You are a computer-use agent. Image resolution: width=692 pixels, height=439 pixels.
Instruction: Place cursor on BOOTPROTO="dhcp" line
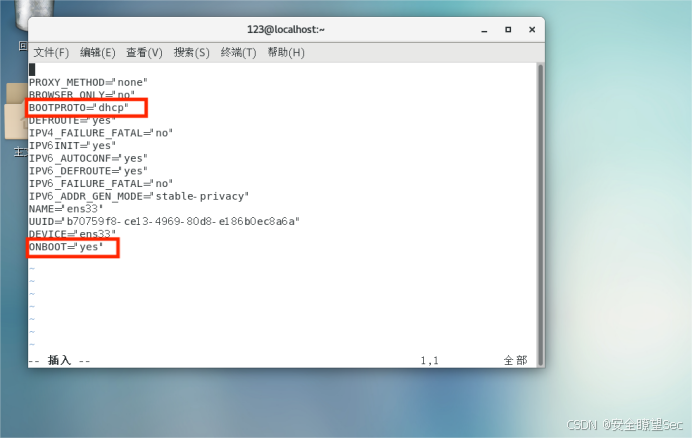pyautogui.click(x=79, y=108)
